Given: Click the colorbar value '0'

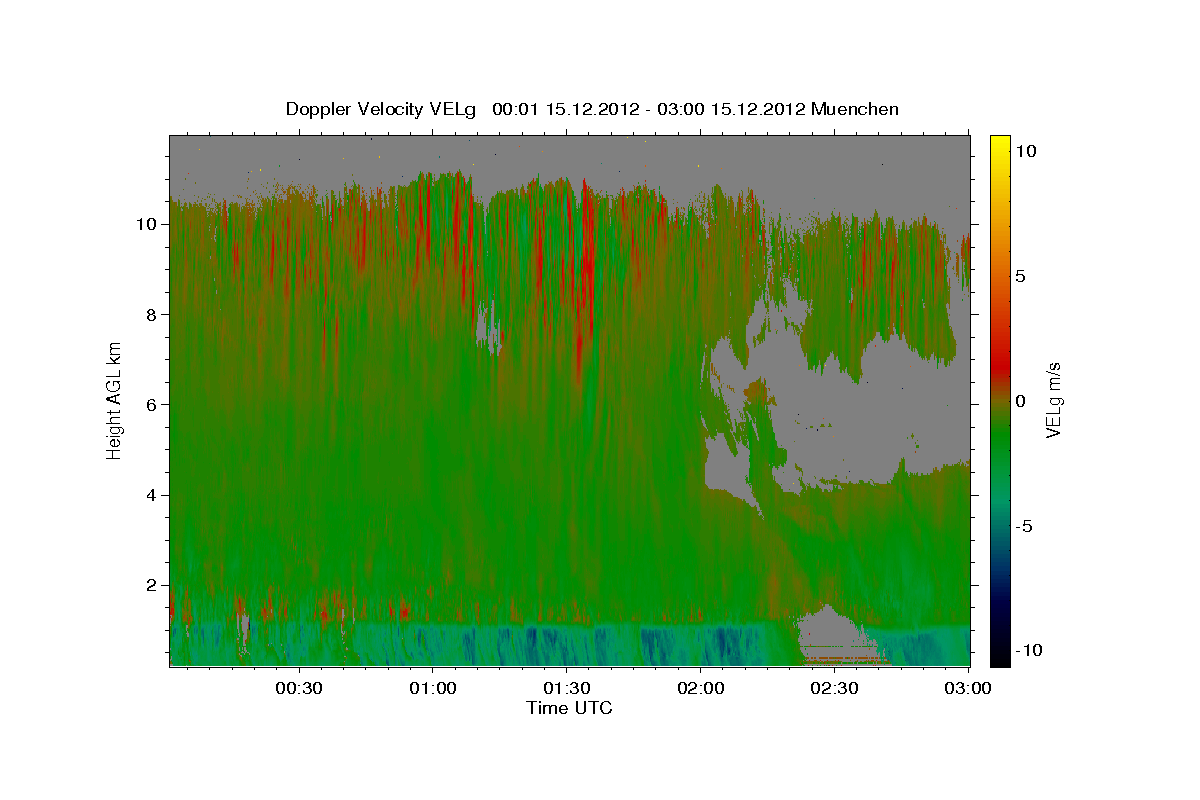Looking at the screenshot, I should coord(1021,401).
